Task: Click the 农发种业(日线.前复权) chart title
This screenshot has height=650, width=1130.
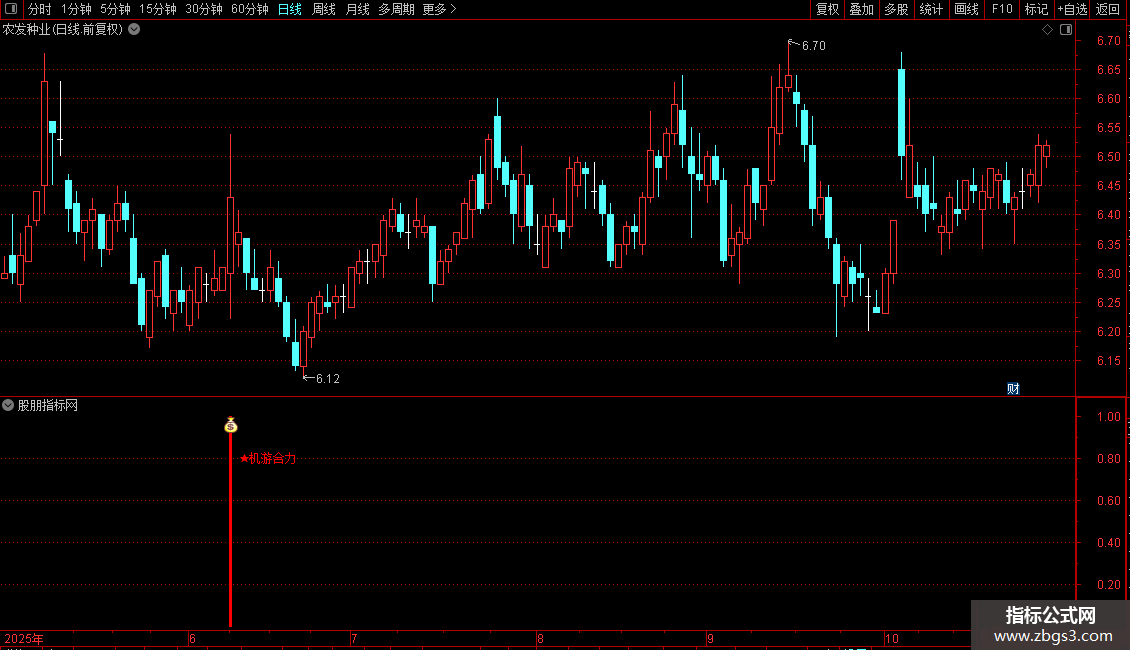Action: (x=63, y=30)
